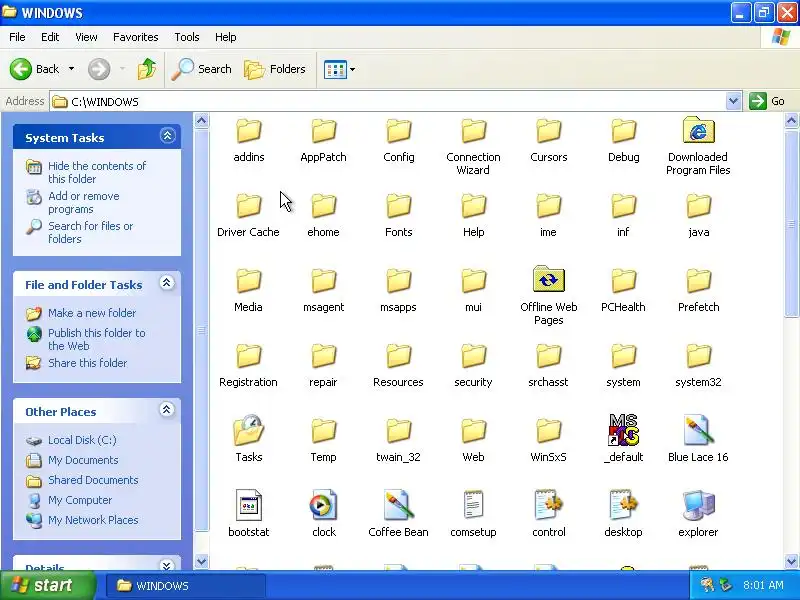
Task: Click Publish this folder to the Web
Action: (x=96, y=339)
